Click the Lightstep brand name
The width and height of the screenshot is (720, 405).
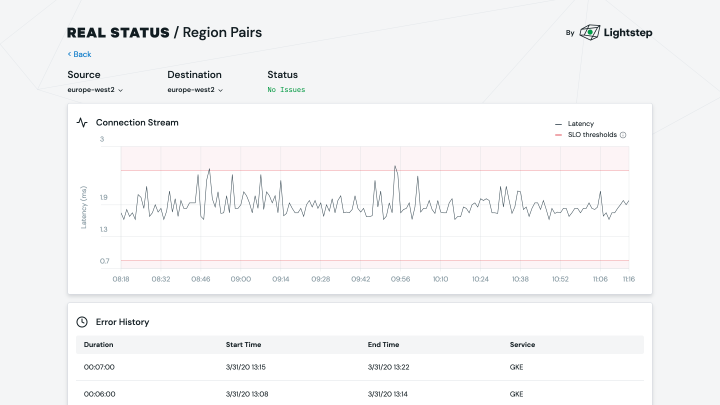628,33
